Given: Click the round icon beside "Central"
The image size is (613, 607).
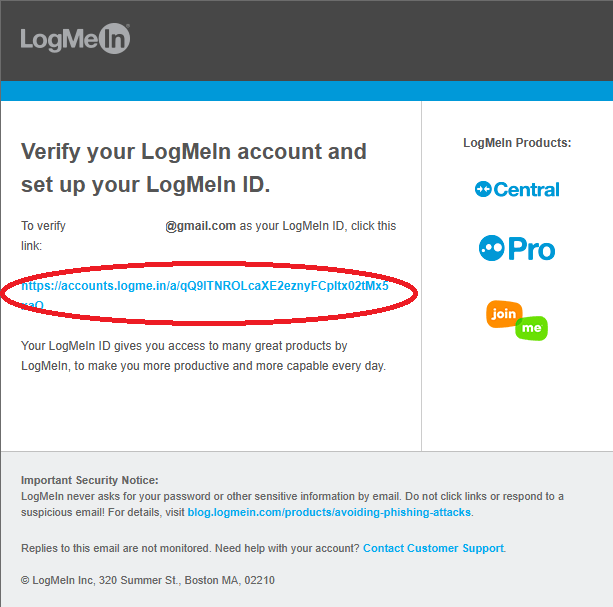Looking at the screenshot, I should [483, 189].
